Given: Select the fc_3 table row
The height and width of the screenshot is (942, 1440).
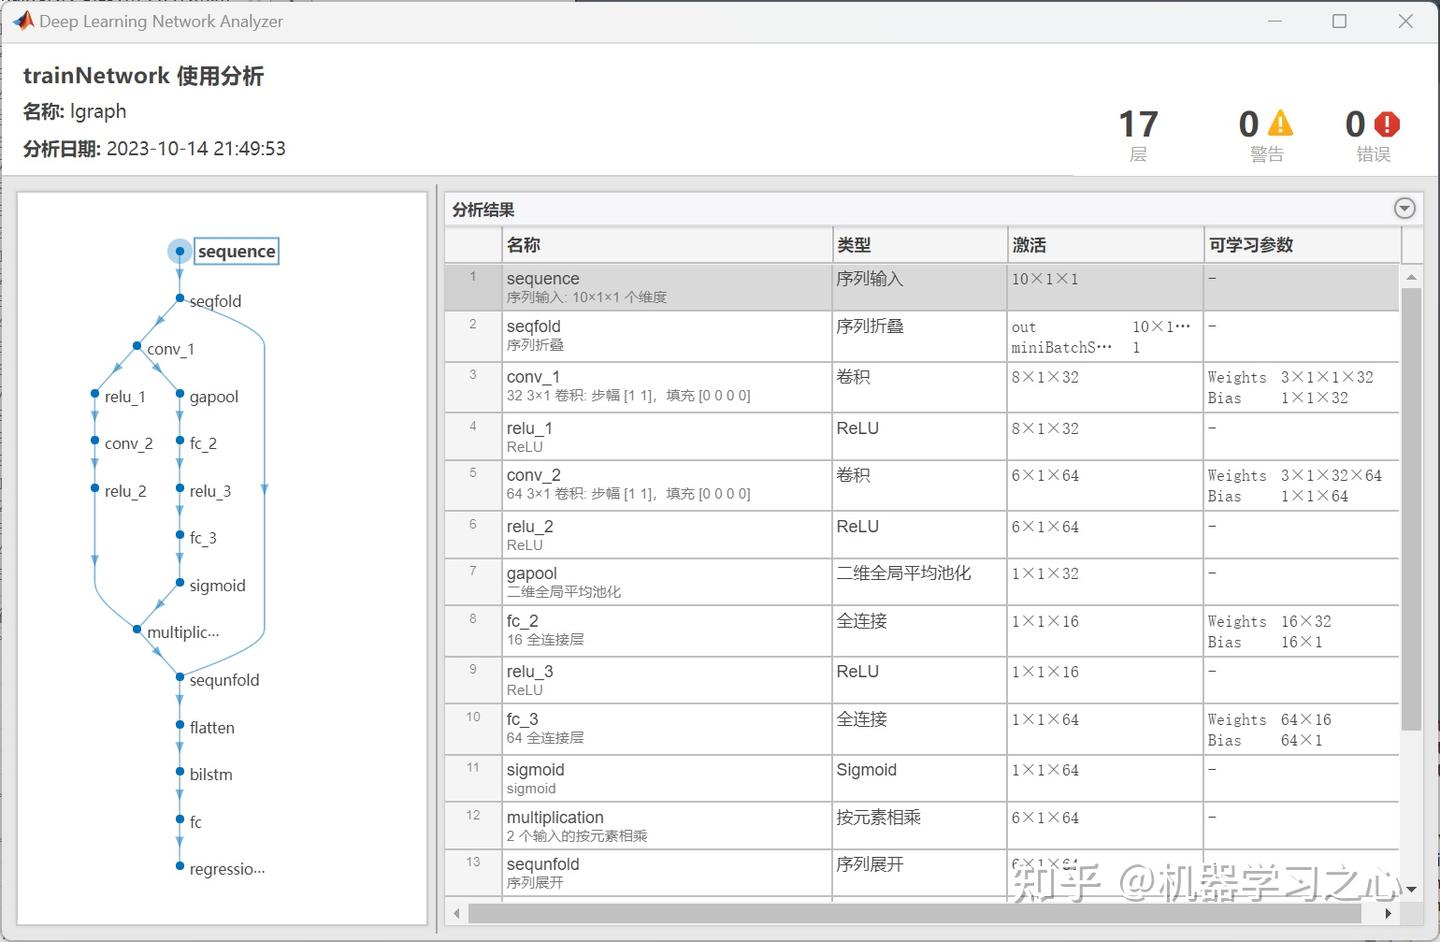Looking at the screenshot, I should click(x=922, y=729).
